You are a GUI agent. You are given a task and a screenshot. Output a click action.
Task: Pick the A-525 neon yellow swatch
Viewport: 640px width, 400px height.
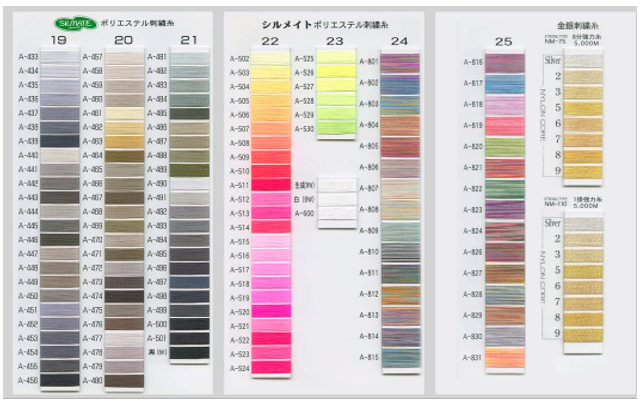[x=336, y=59]
